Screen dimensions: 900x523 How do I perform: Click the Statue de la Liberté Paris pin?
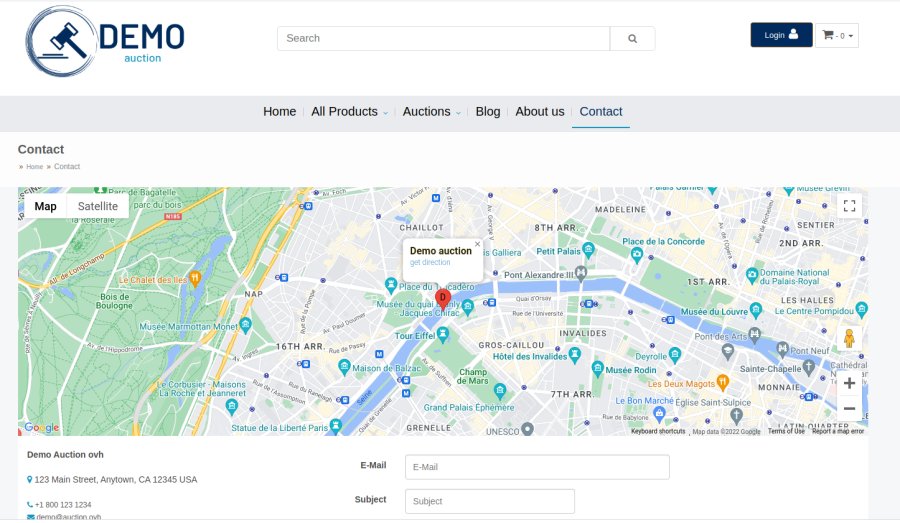(336, 426)
